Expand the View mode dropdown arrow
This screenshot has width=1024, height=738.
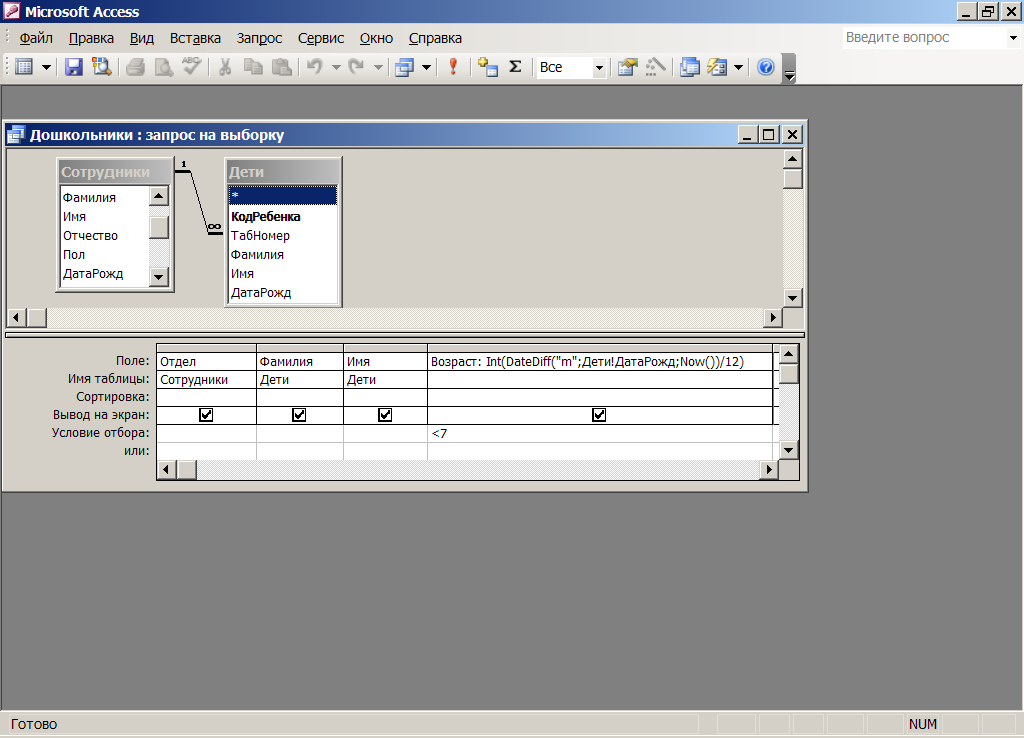pyautogui.click(x=46, y=67)
